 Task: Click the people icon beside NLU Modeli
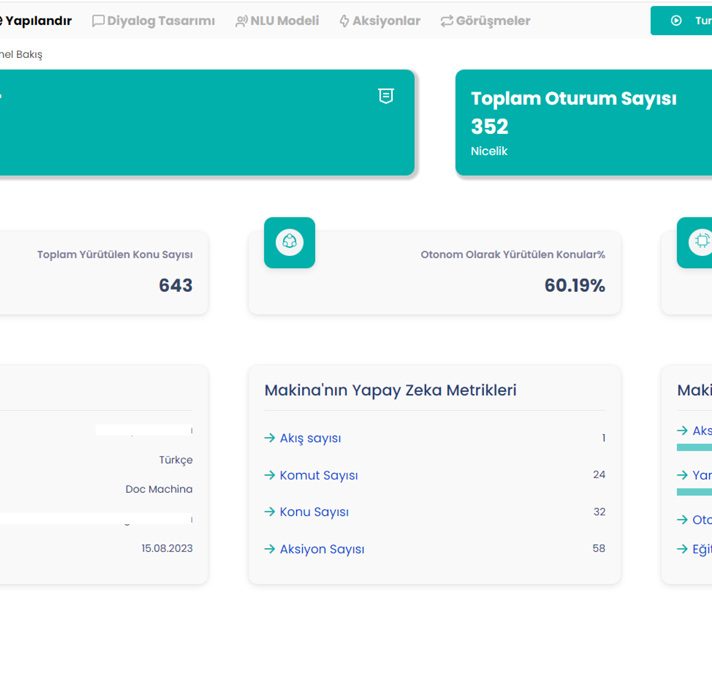(x=242, y=21)
